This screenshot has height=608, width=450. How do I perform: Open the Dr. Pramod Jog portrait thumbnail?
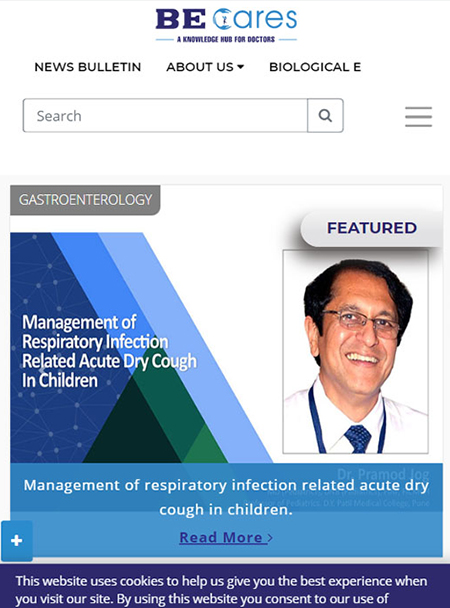pyautogui.click(x=356, y=352)
